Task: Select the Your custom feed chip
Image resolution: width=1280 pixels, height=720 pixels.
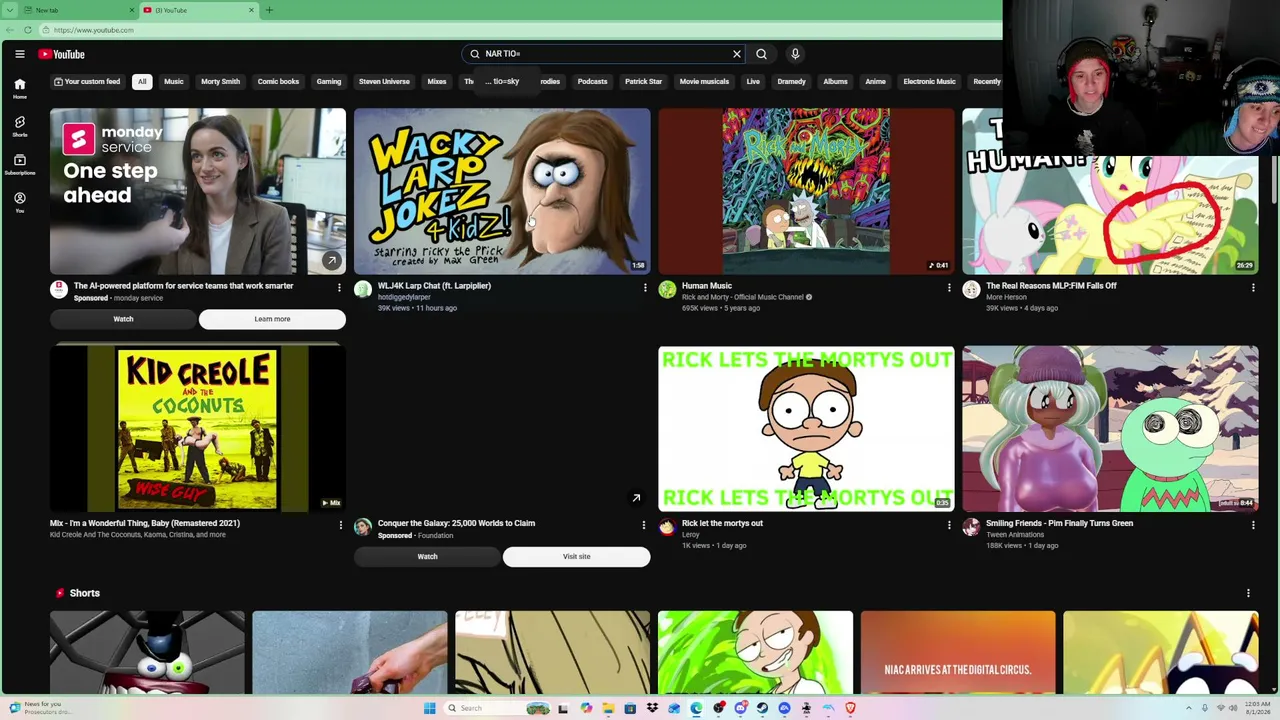Action: (87, 82)
